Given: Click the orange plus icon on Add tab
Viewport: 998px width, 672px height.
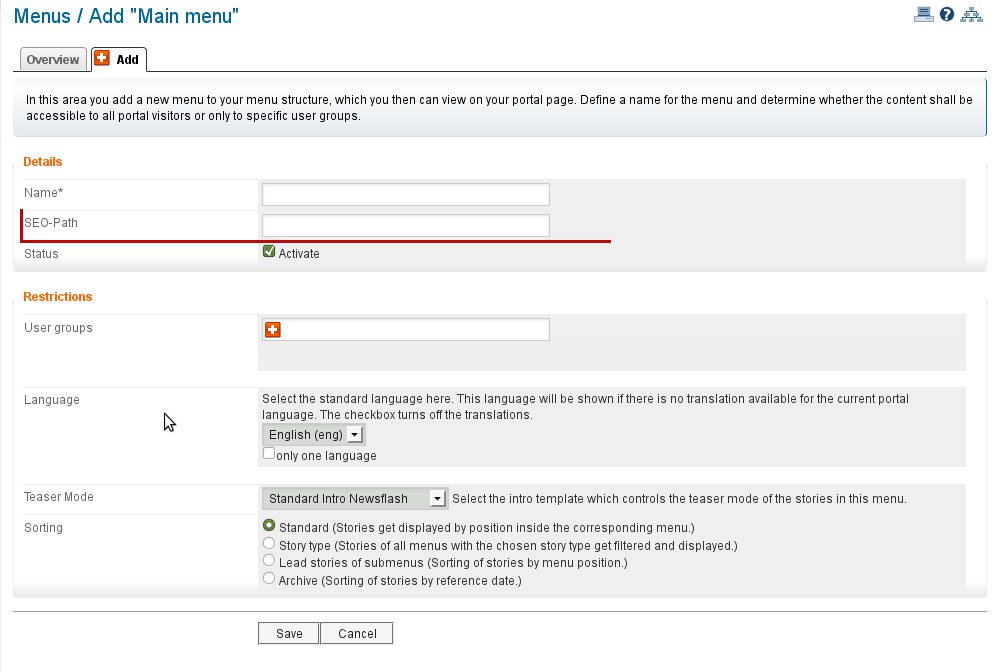Looking at the screenshot, I should tap(102, 59).
